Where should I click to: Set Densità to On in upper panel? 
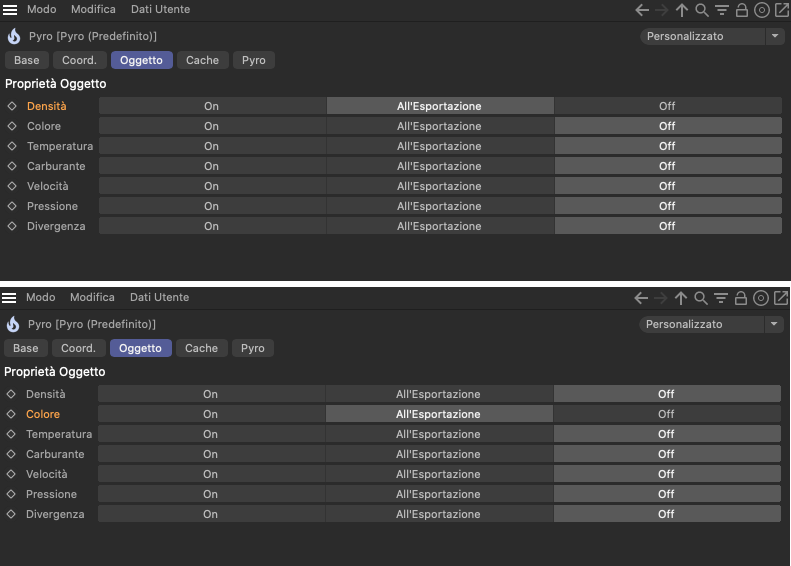pos(212,106)
